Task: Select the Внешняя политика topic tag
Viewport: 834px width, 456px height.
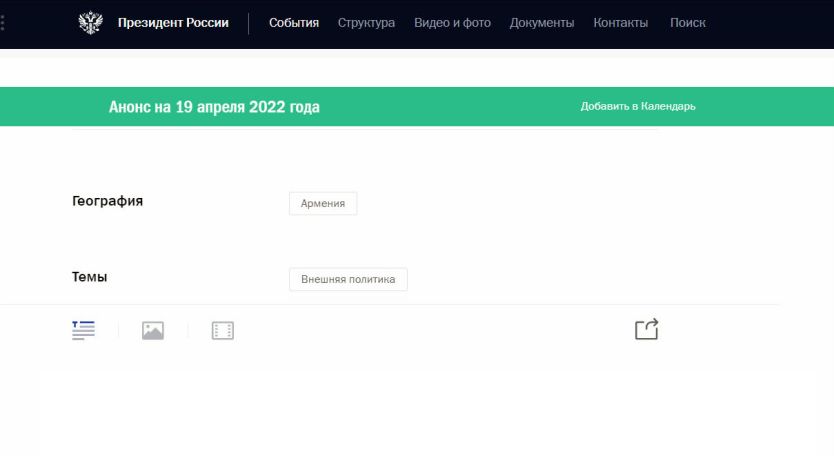Action: point(348,279)
